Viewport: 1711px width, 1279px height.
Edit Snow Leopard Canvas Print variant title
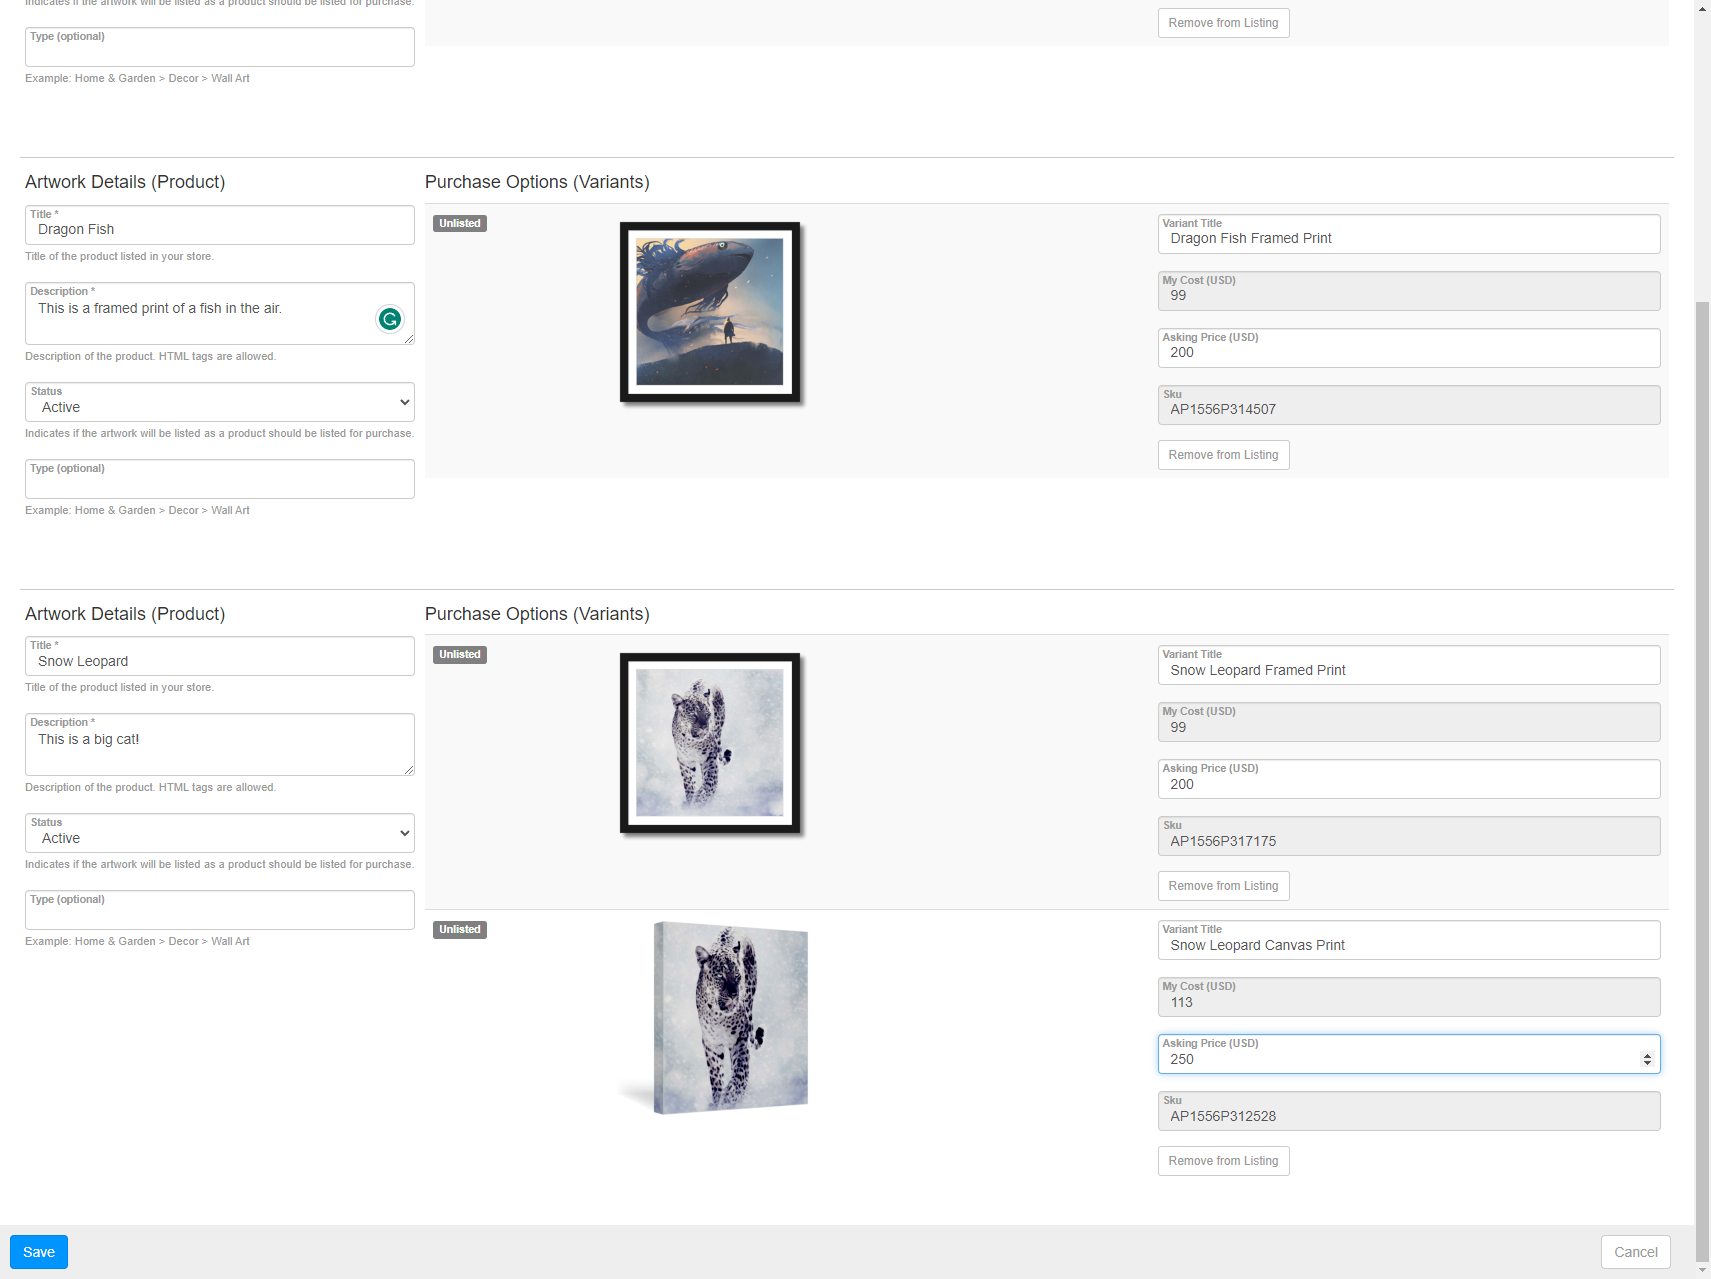pyautogui.click(x=1409, y=940)
